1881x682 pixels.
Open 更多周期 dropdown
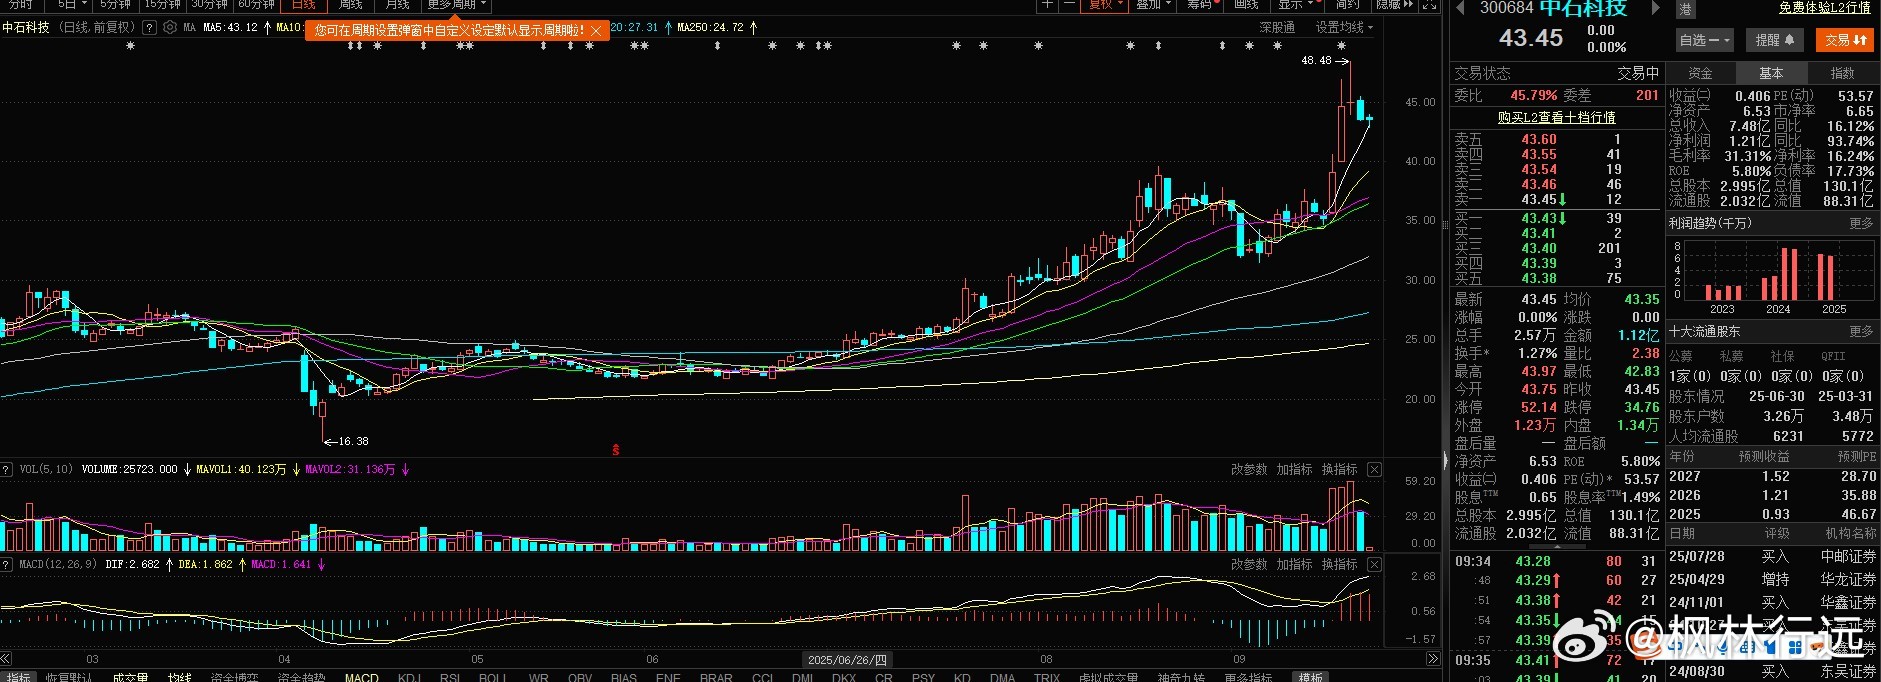click(x=456, y=5)
